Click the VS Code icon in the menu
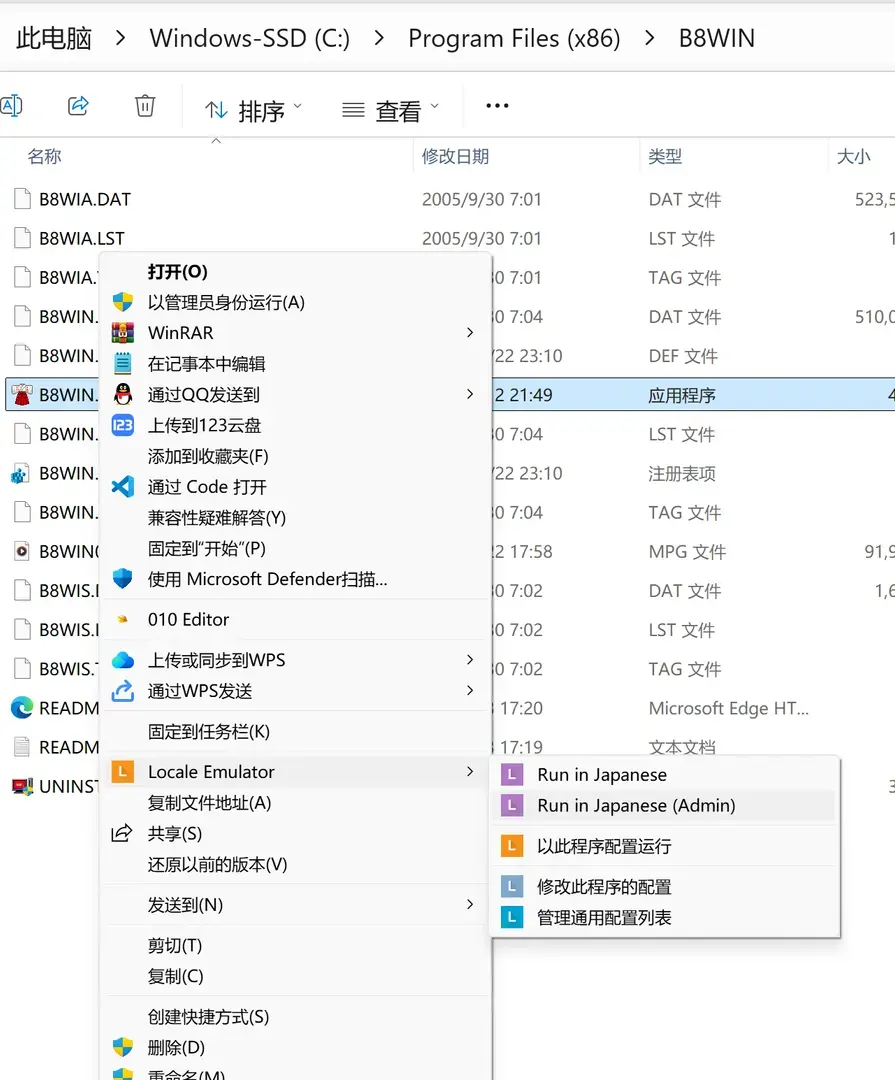The image size is (895, 1080). tap(123, 487)
